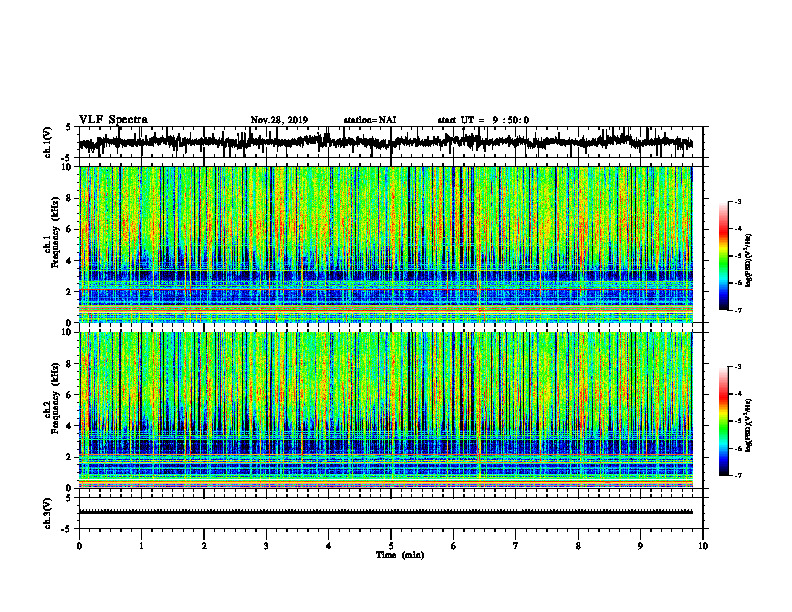
Task: Click the time axis tick label '7'
Action: (x=516, y=546)
